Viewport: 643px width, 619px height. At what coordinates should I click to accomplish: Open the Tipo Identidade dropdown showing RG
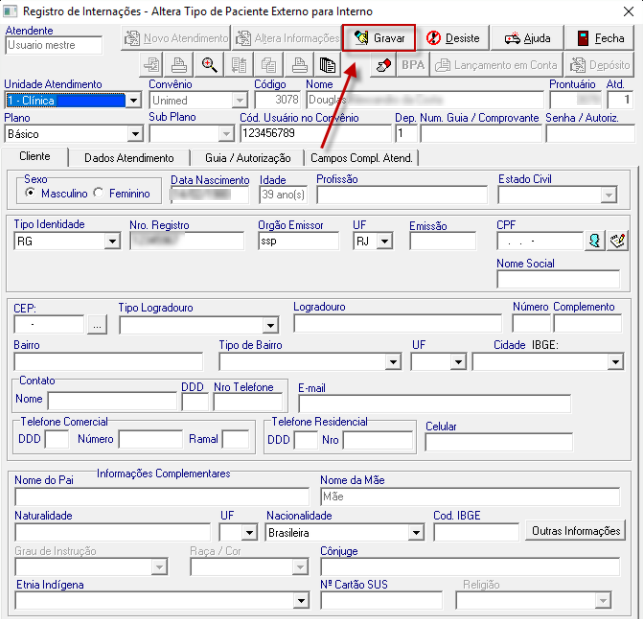click(112, 241)
